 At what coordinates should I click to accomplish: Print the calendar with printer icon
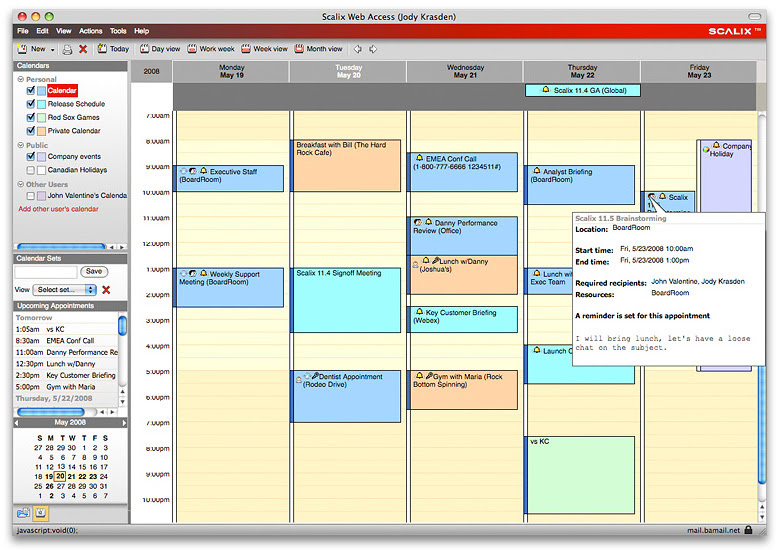tap(67, 49)
